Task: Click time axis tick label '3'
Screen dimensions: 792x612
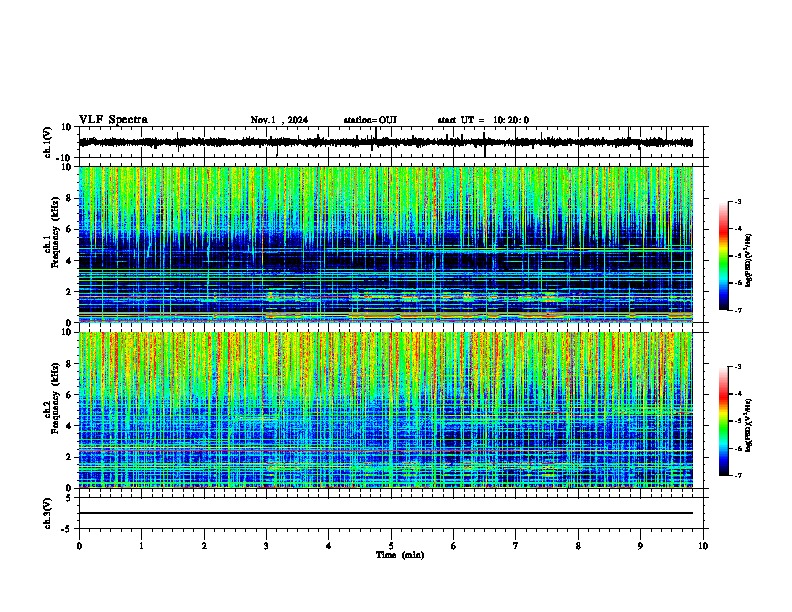Action: 266,546
